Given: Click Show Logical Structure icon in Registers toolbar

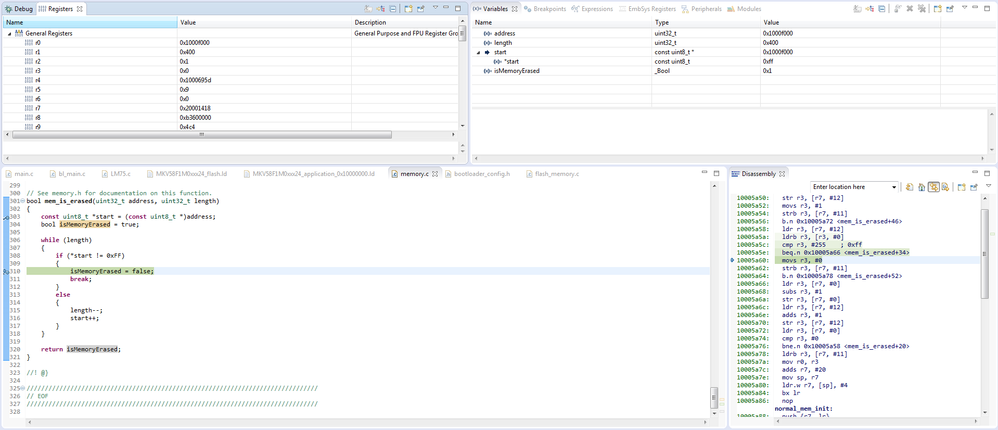Looking at the screenshot, I should click(x=381, y=9).
